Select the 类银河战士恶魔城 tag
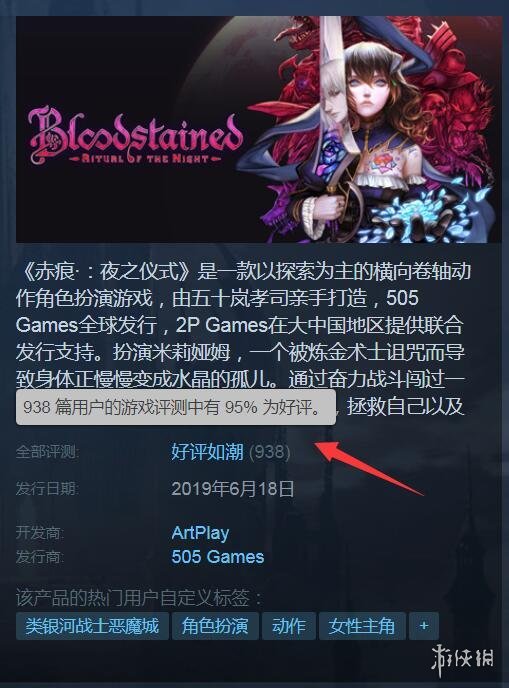The image size is (509, 688). tap(92, 626)
